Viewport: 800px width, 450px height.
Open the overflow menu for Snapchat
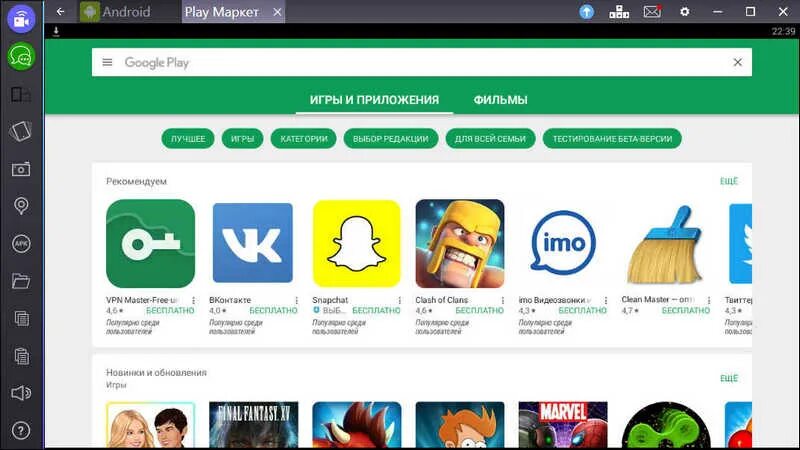click(x=399, y=301)
